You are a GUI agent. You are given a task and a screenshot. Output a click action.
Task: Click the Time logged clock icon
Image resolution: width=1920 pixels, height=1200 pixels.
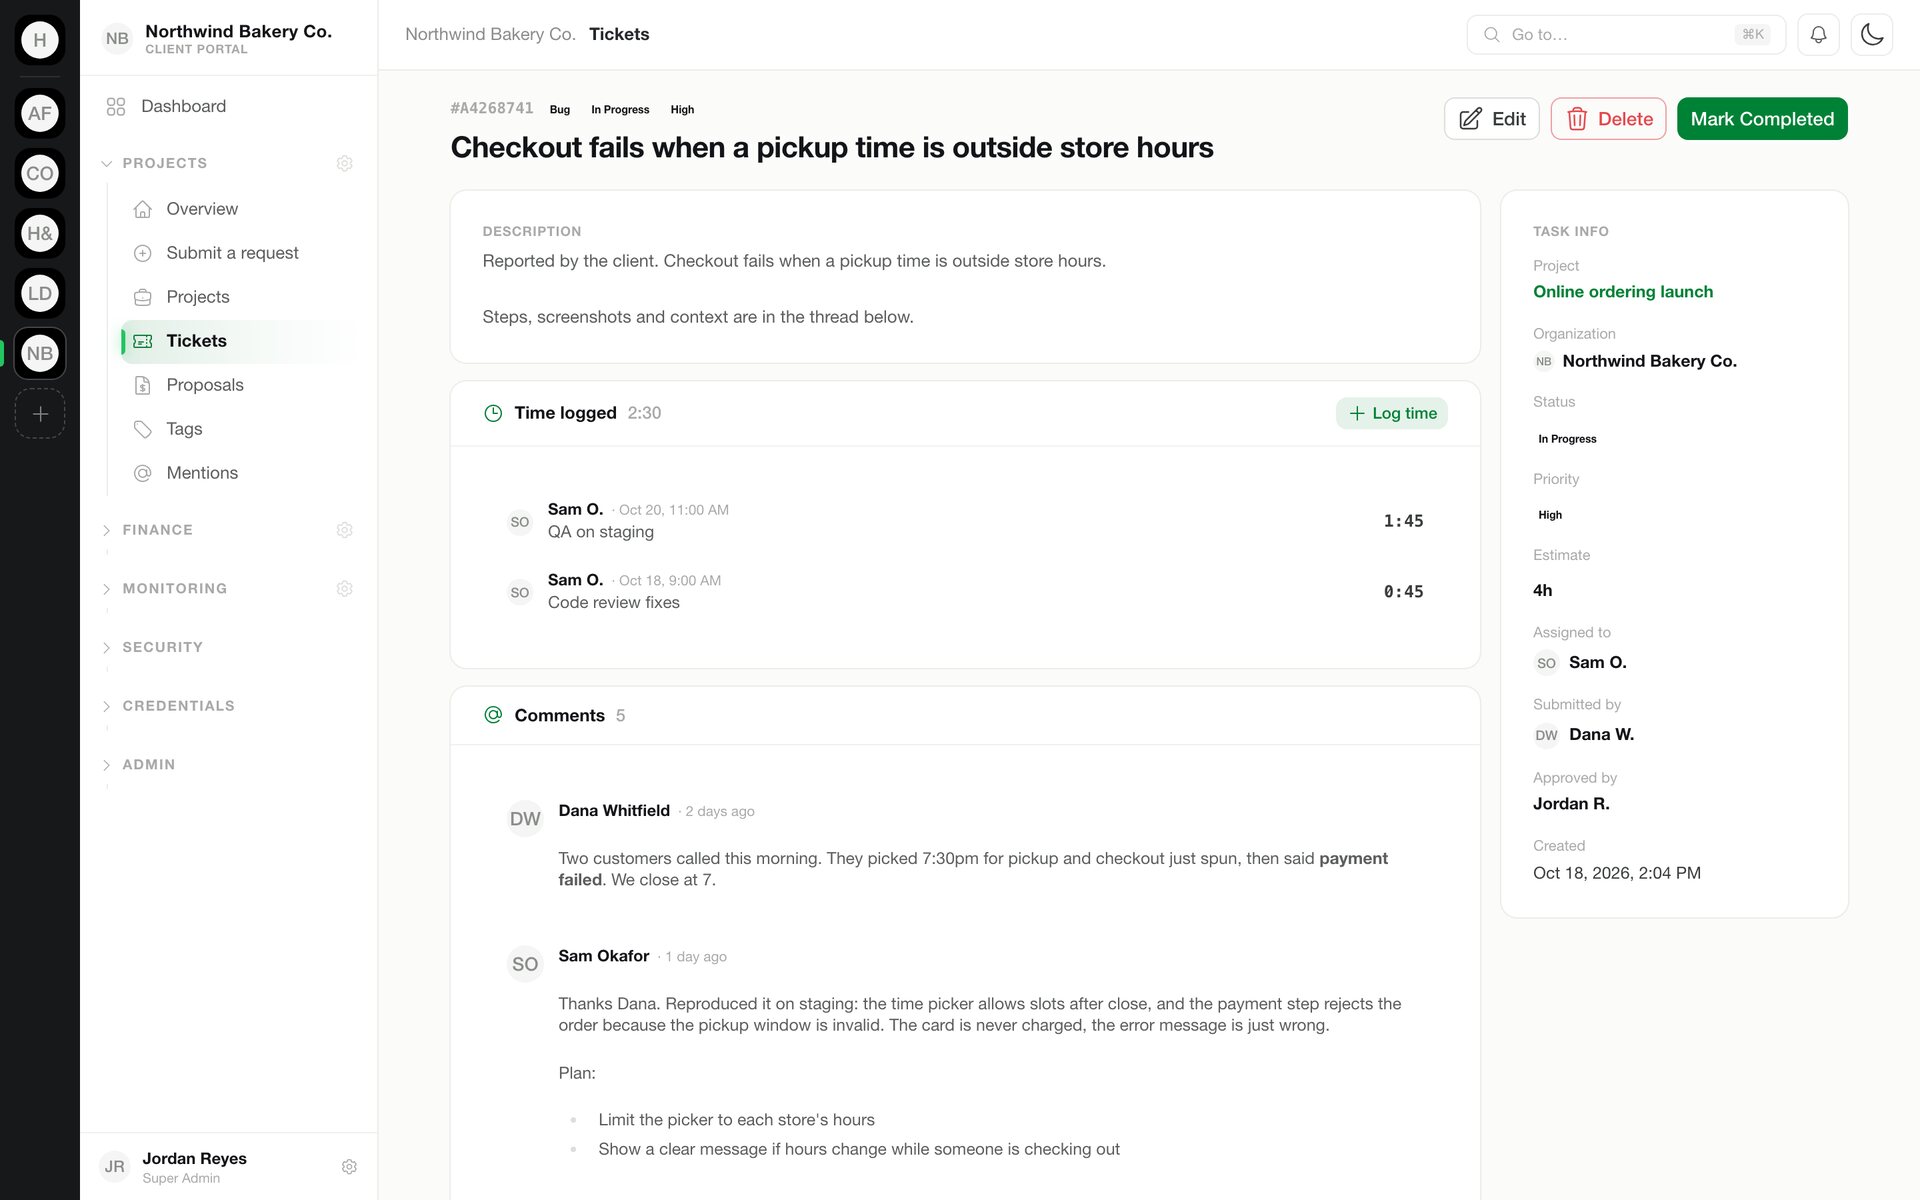click(493, 413)
